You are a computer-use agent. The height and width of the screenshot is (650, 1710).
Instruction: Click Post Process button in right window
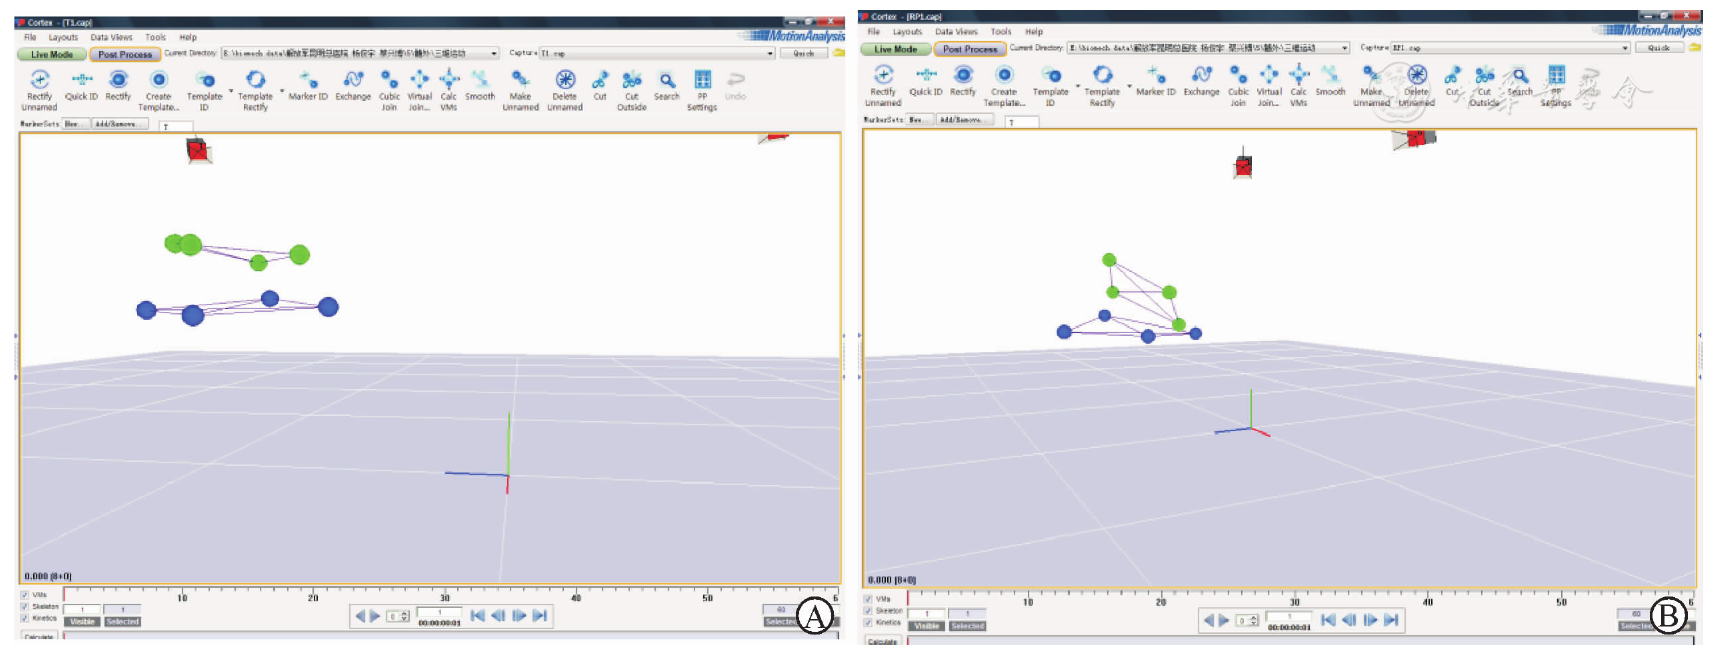(x=970, y=49)
